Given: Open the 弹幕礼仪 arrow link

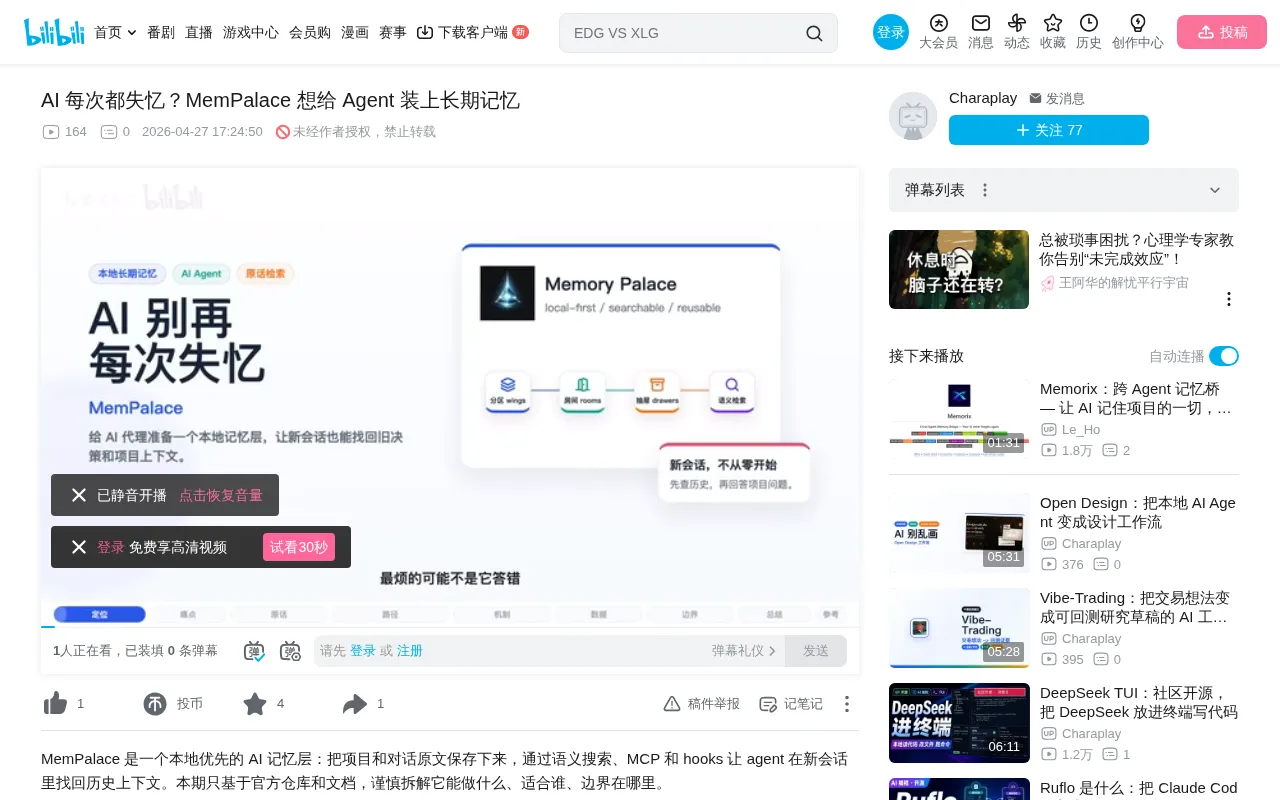Looking at the screenshot, I should pos(744,651).
